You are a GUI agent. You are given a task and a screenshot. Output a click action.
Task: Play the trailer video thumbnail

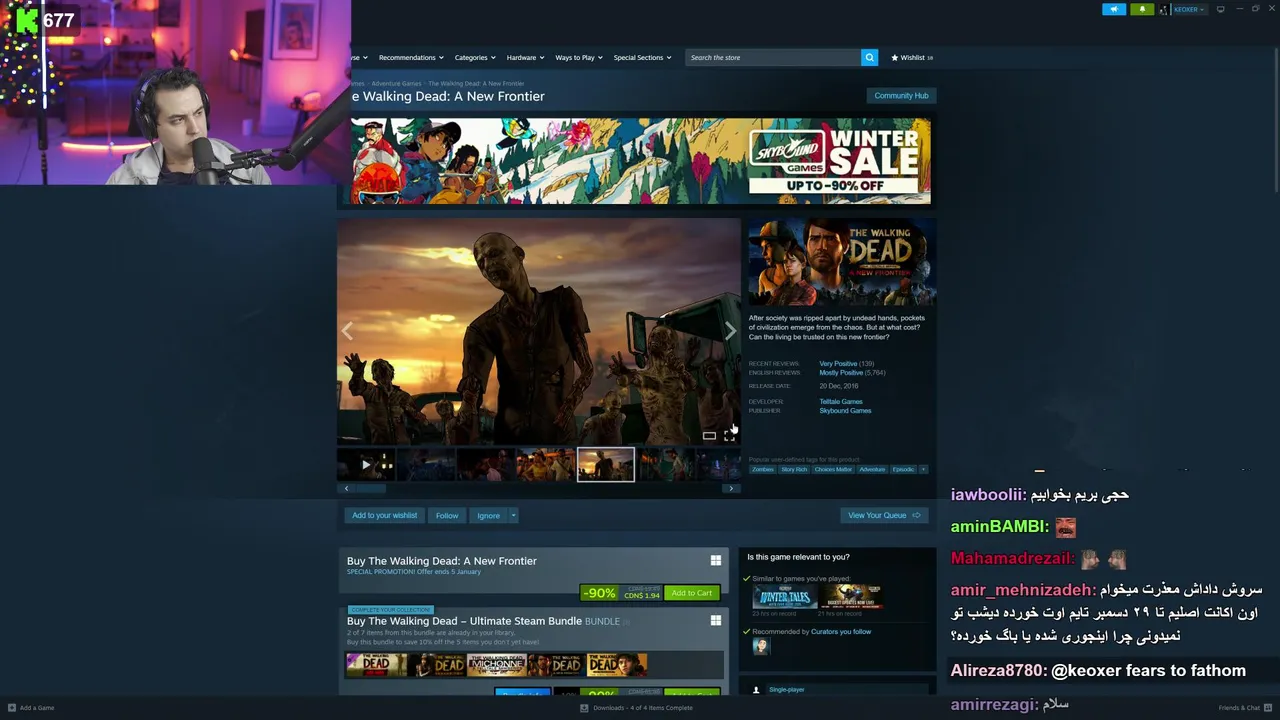[x=365, y=465]
